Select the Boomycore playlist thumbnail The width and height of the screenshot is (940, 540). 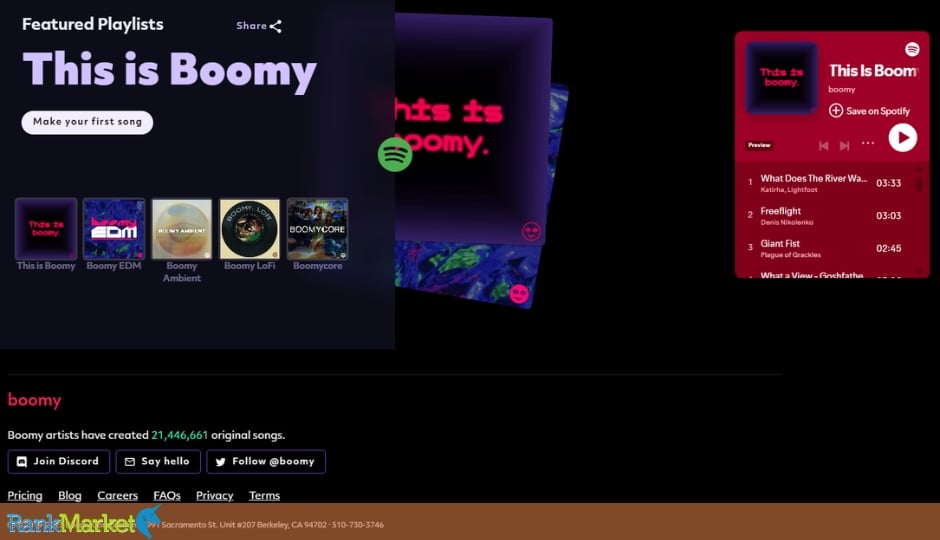pos(317,228)
